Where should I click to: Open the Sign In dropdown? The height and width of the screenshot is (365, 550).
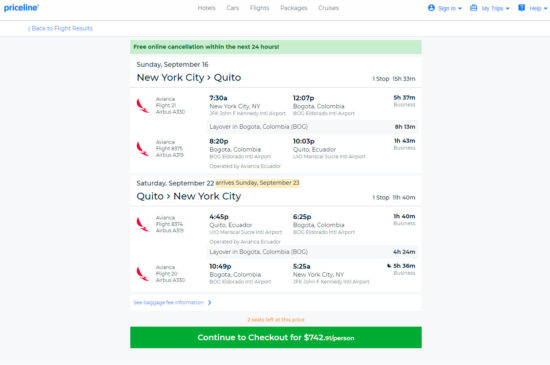pos(445,8)
